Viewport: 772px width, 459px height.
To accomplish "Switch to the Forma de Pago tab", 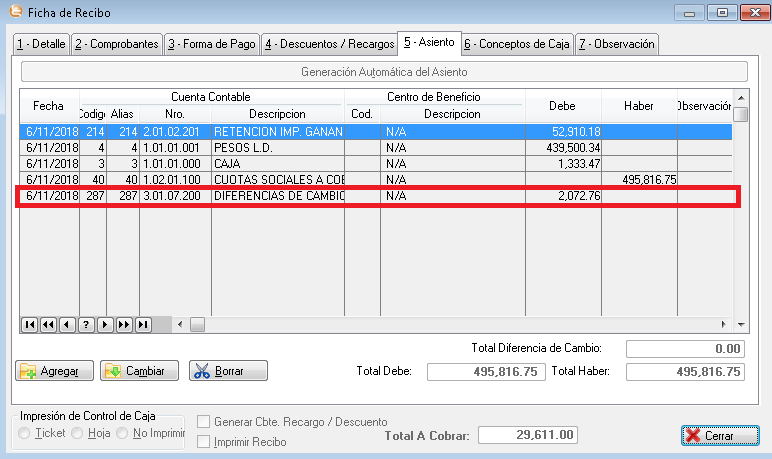I will [x=211, y=44].
